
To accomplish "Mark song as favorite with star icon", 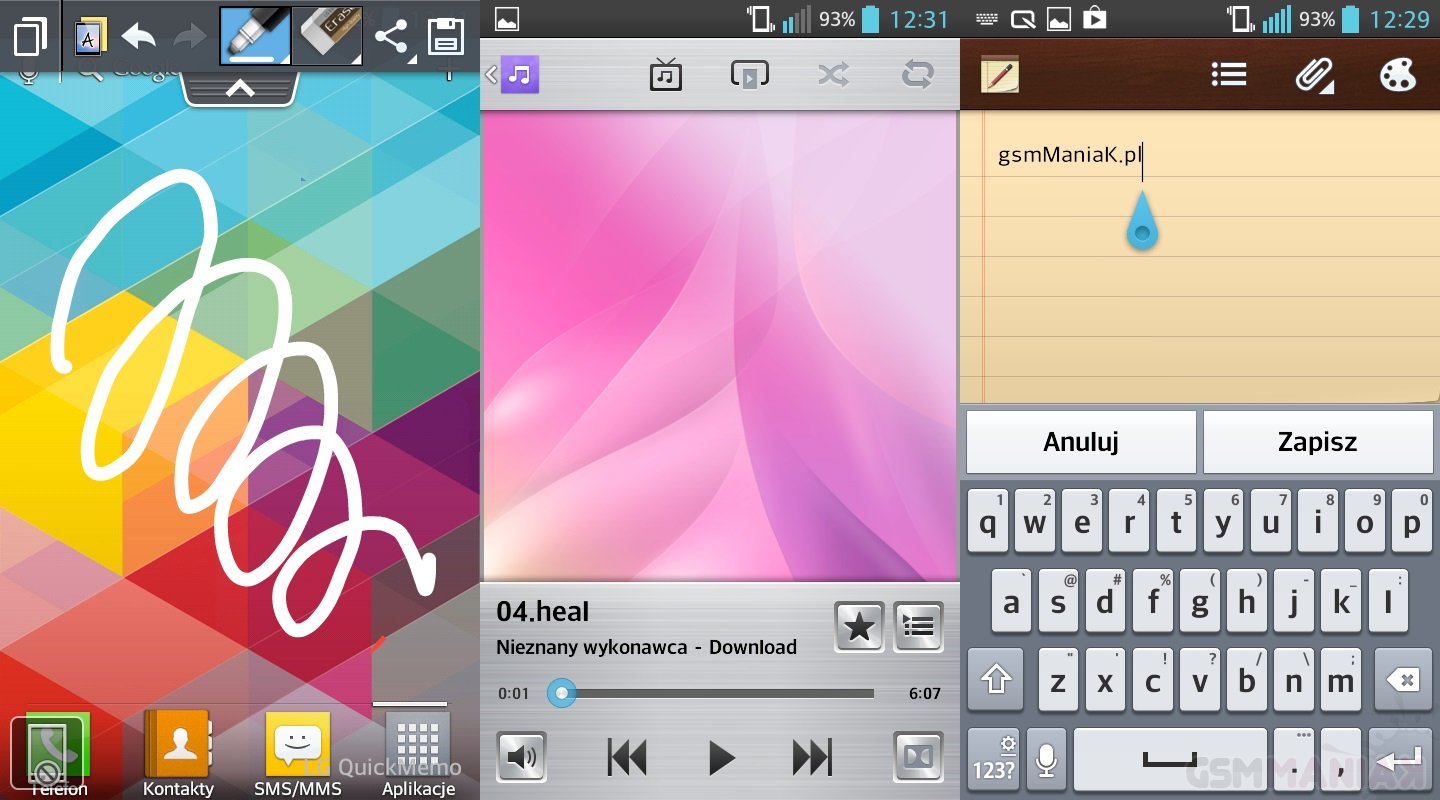I will point(858,627).
